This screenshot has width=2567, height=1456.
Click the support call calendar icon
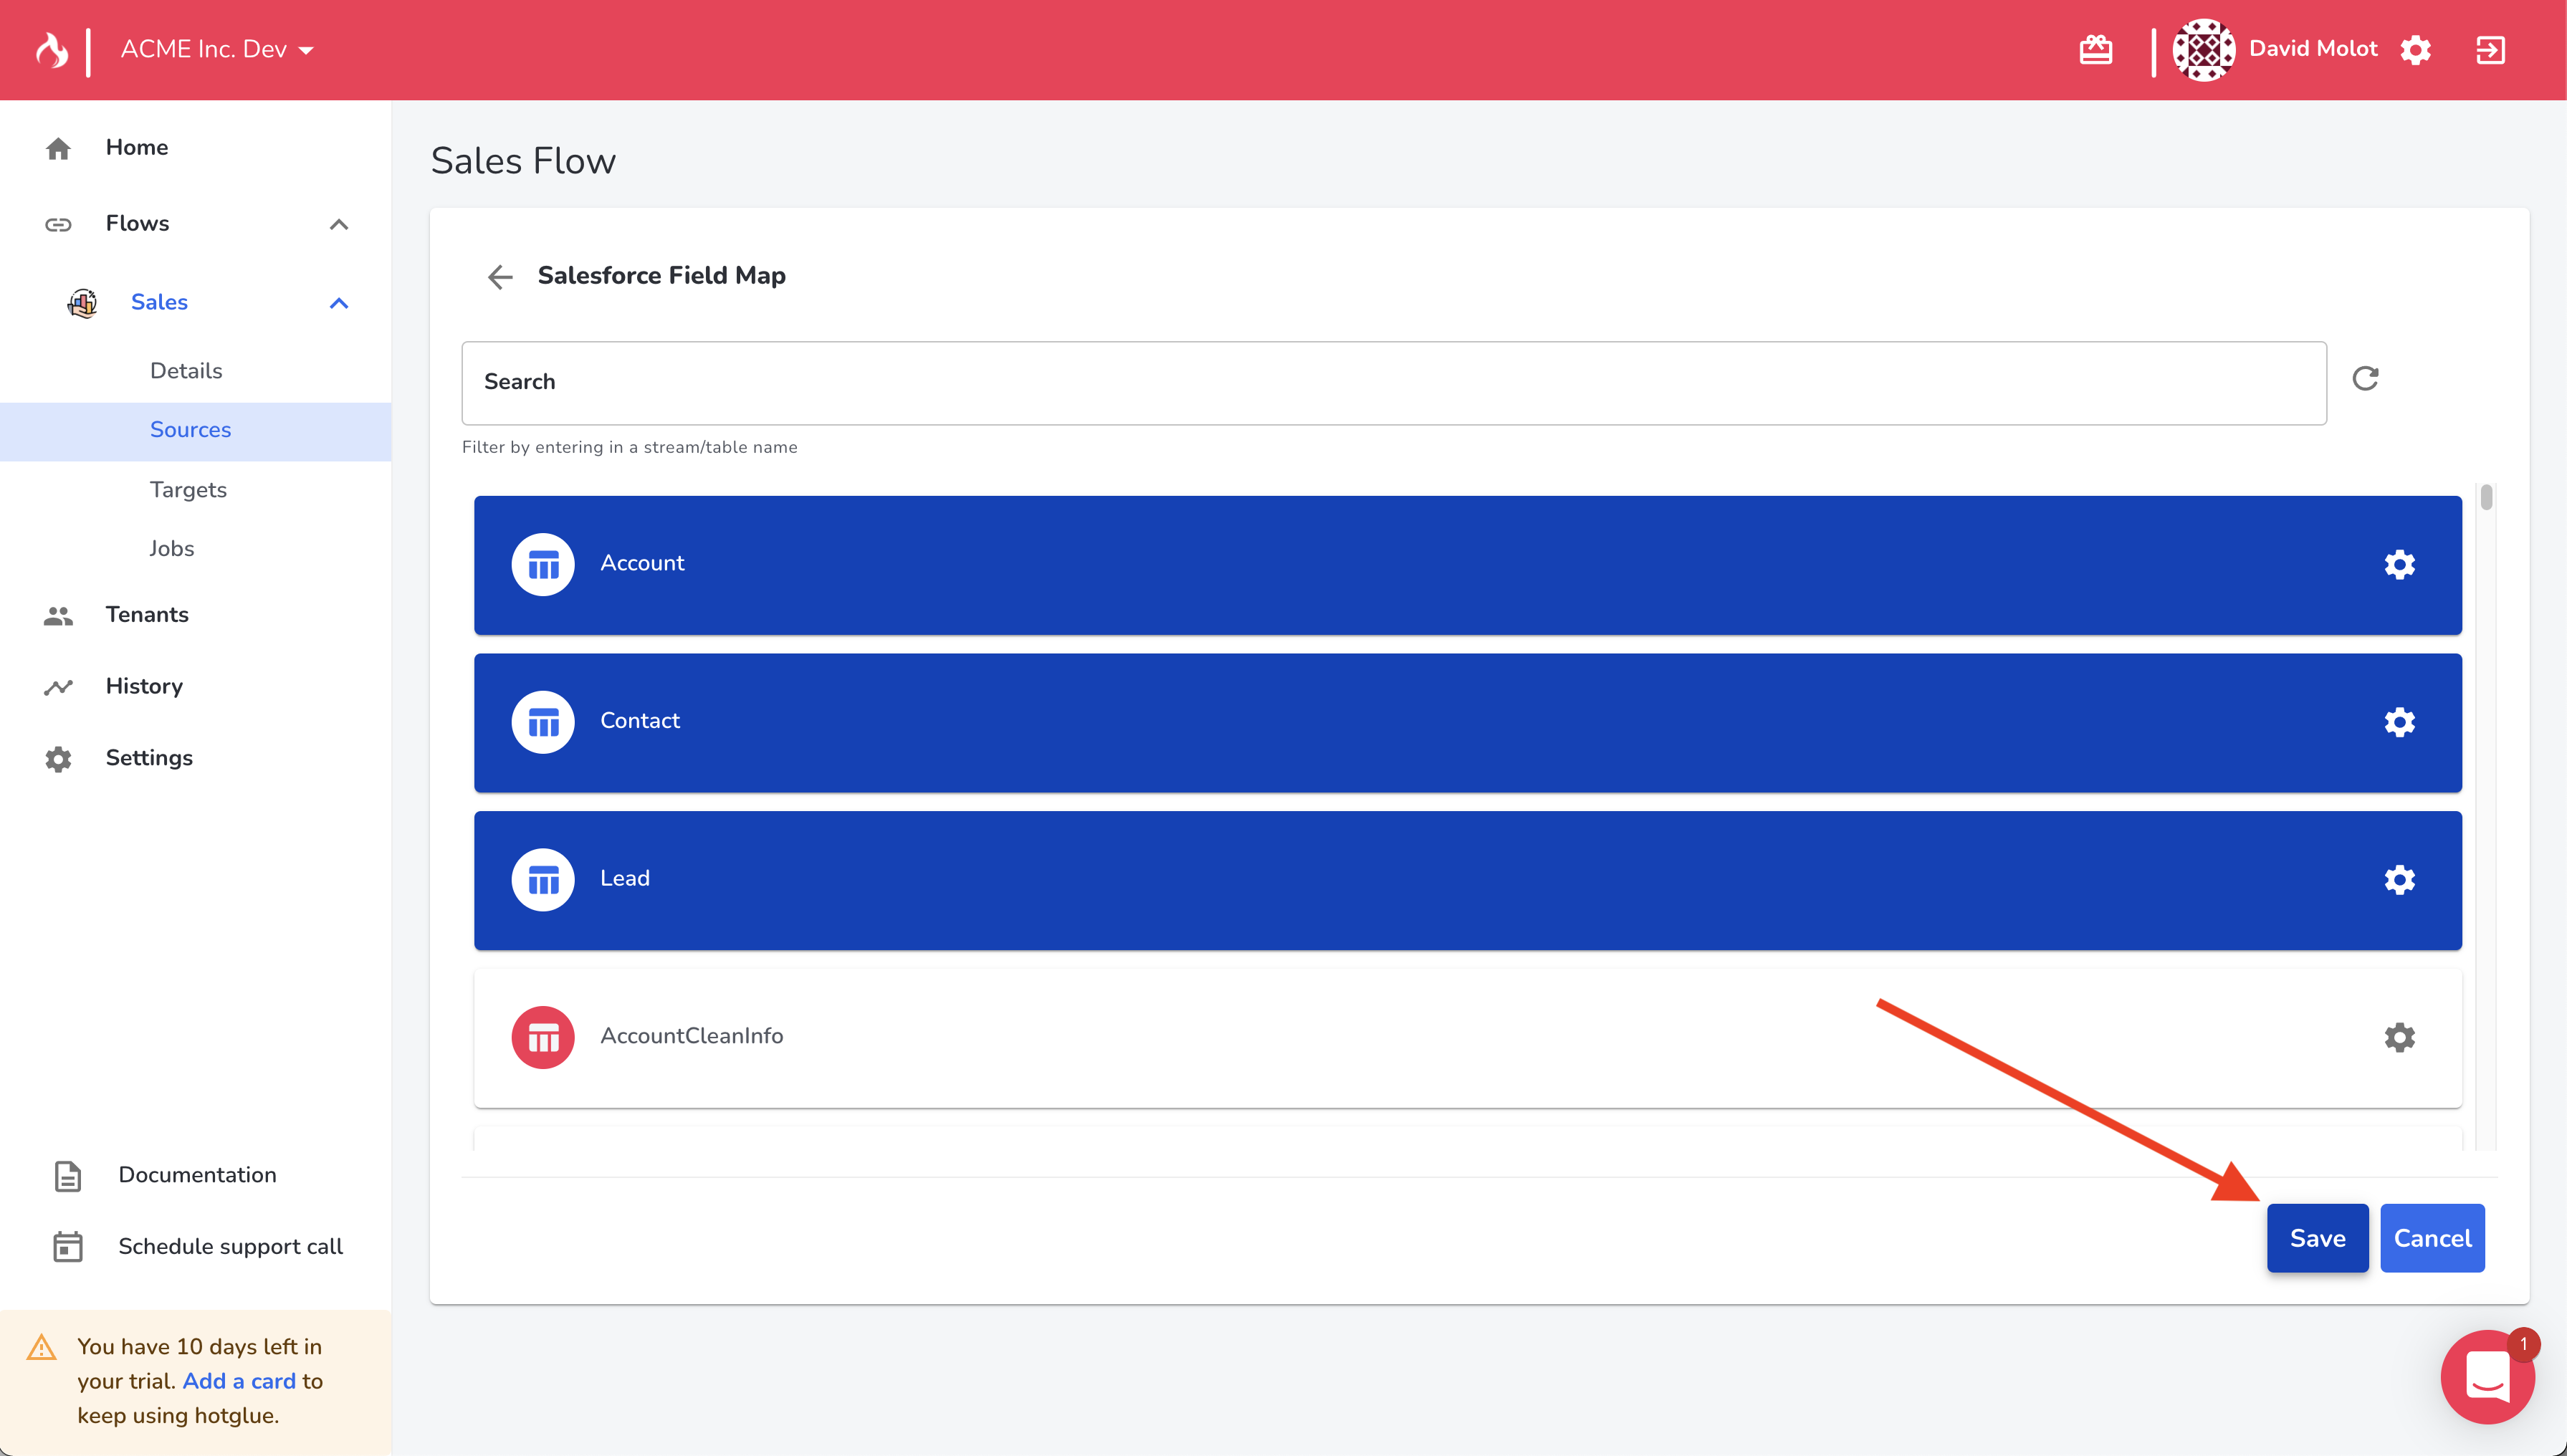67,1247
